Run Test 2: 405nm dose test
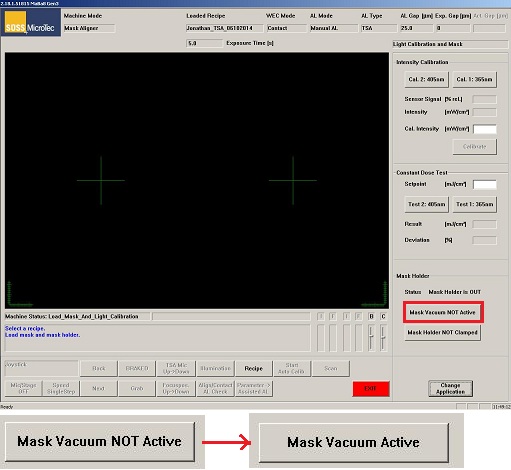The height and width of the screenshot is (470, 511). point(426,204)
